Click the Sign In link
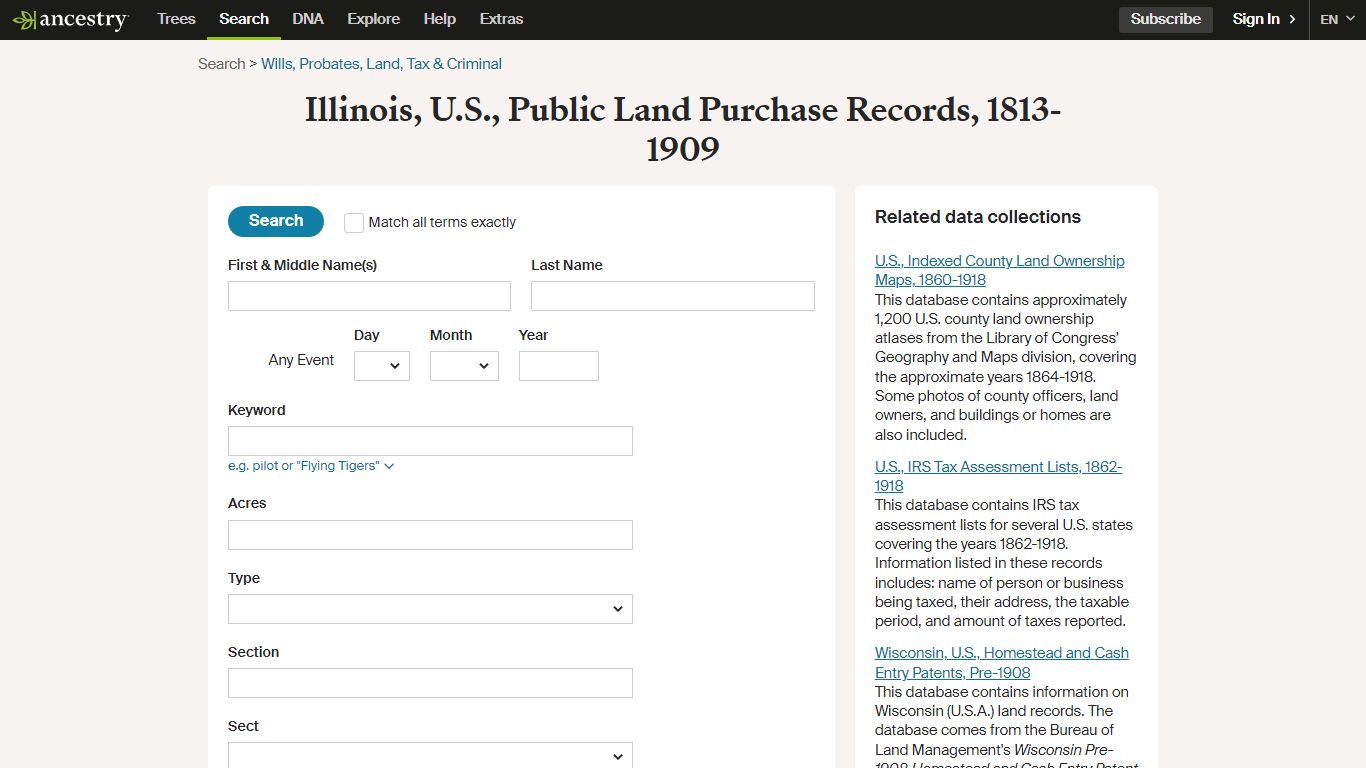 pos(1264,19)
